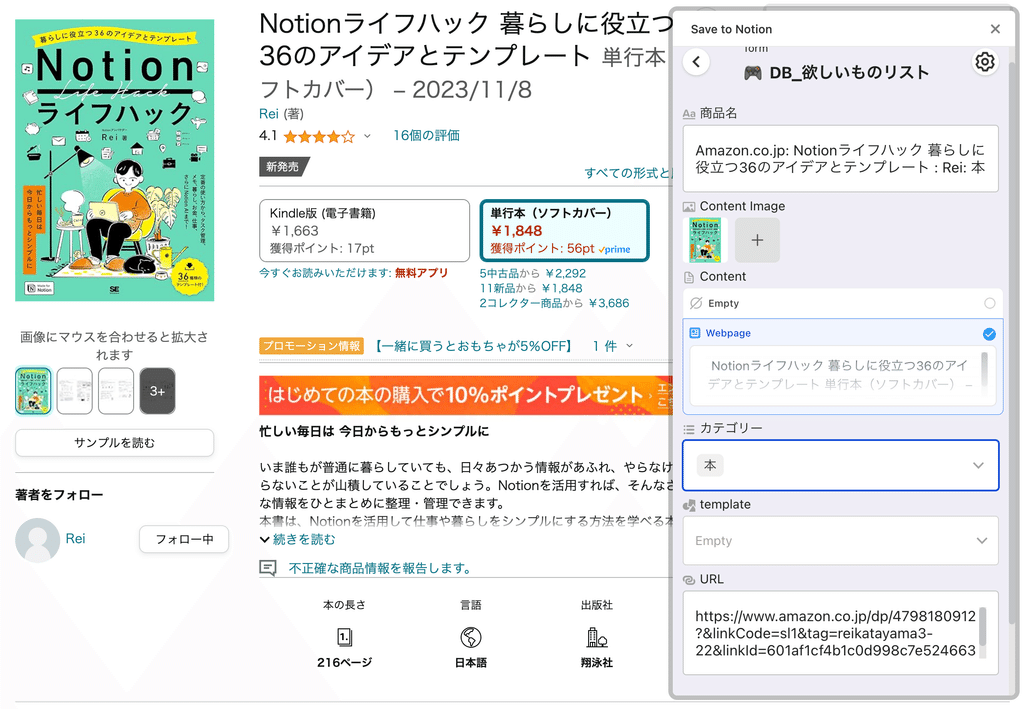Click the scrollbar in the Webpage preview
This screenshot has height=709, width=1024.
pos(984,370)
